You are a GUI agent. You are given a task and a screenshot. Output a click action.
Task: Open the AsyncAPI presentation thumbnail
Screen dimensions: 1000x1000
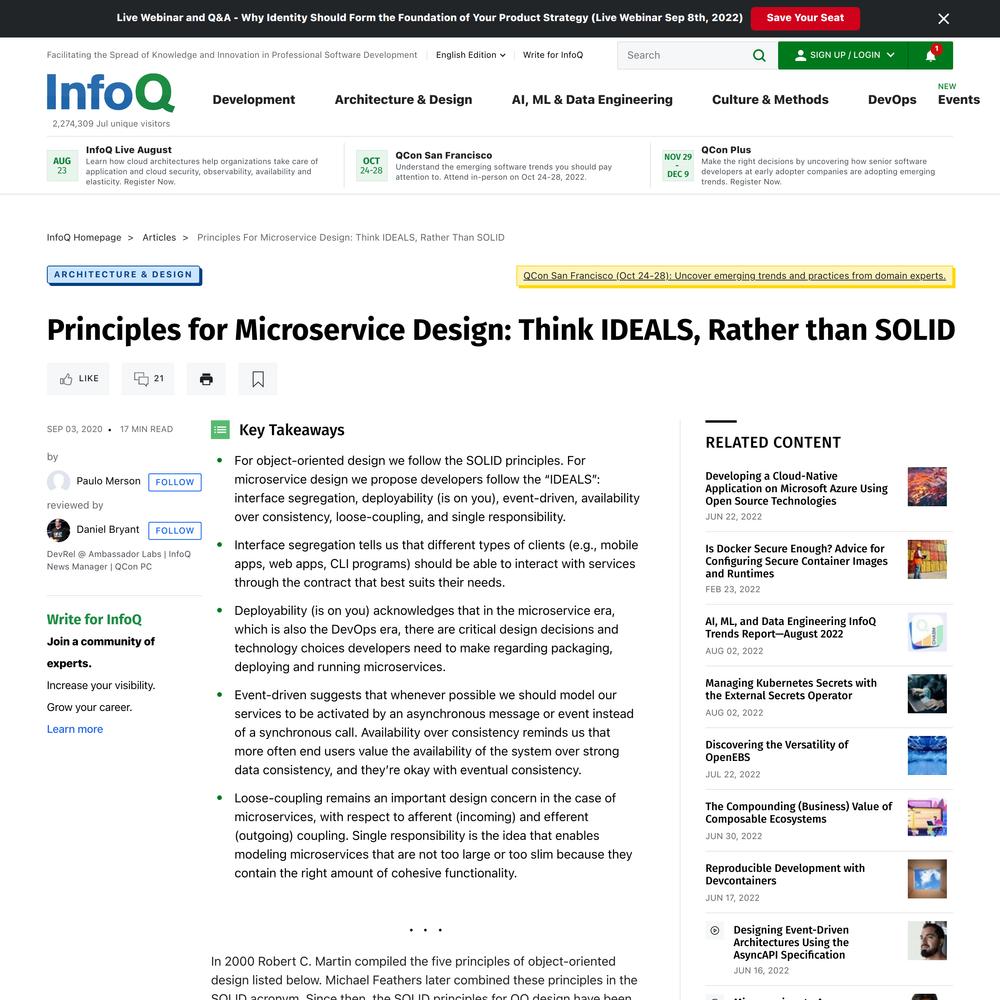(927, 941)
